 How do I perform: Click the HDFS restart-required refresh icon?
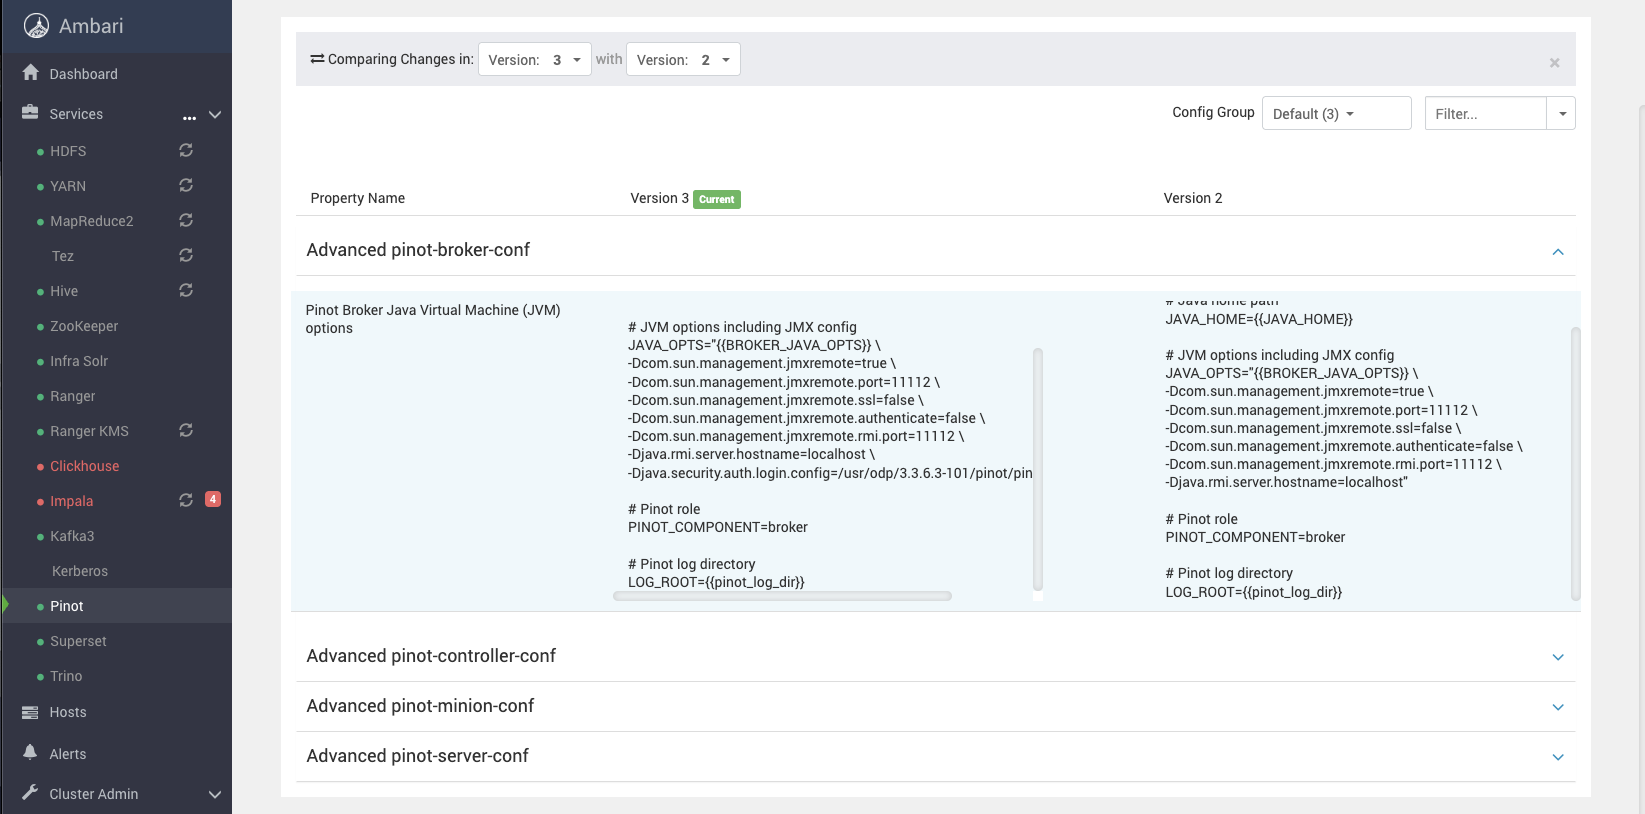point(186,150)
